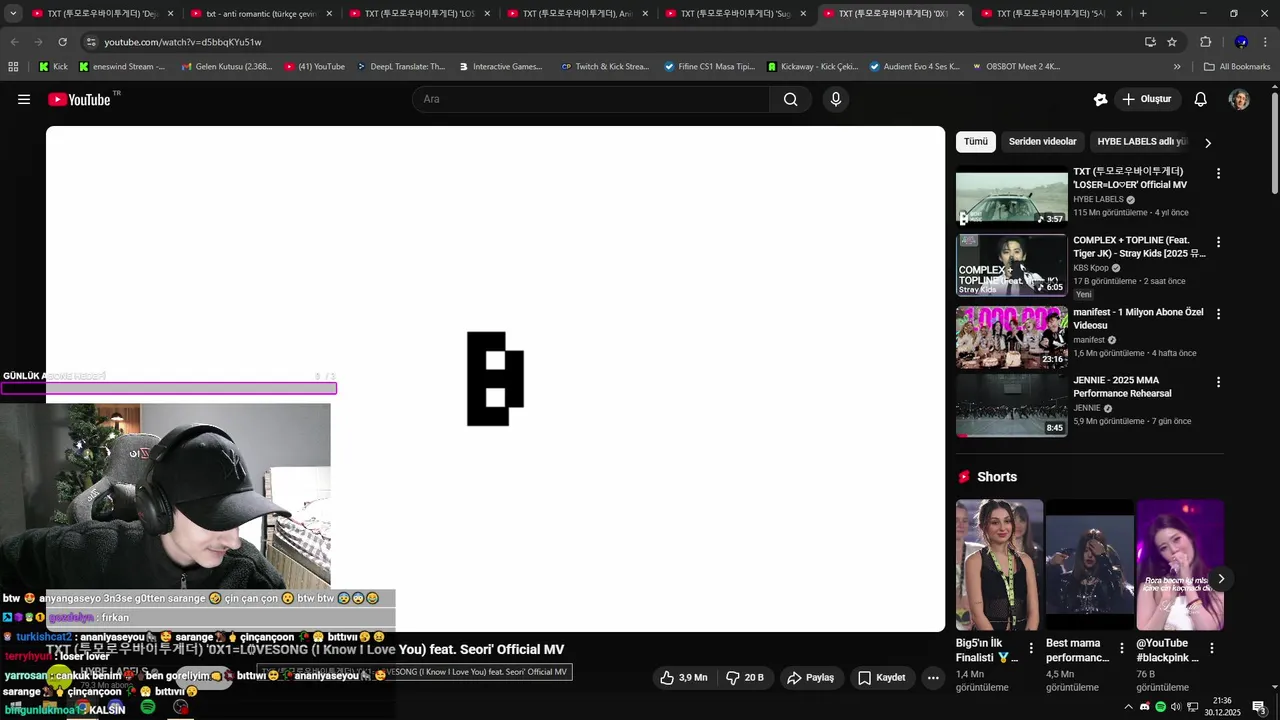Open options for JENNIE MMA video
This screenshot has height=720, width=1280.
pos(1218,382)
